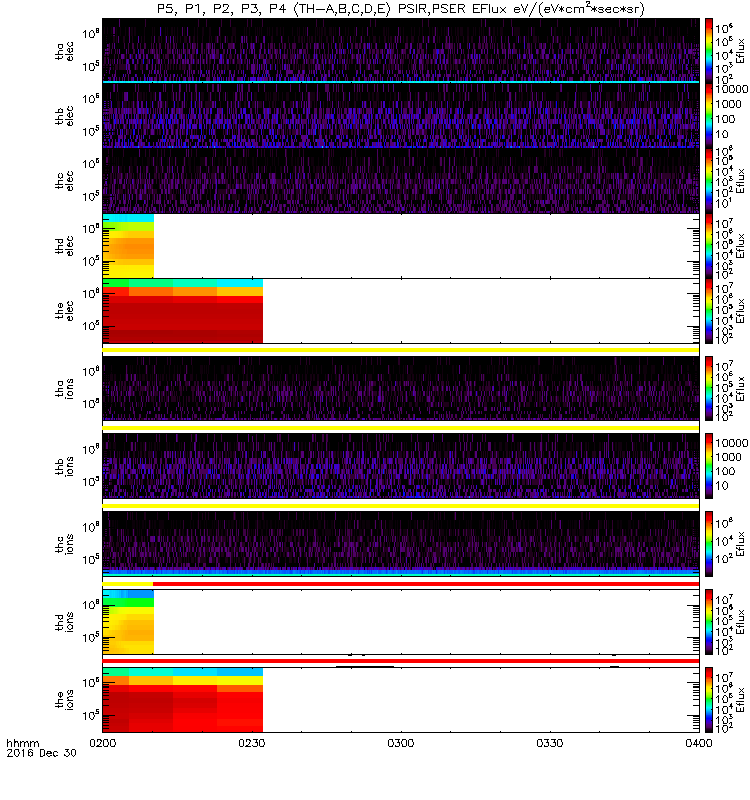Select the 'thc elec' y-axis label
This screenshot has width=750, height=800.
pyautogui.click(x=65, y=181)
